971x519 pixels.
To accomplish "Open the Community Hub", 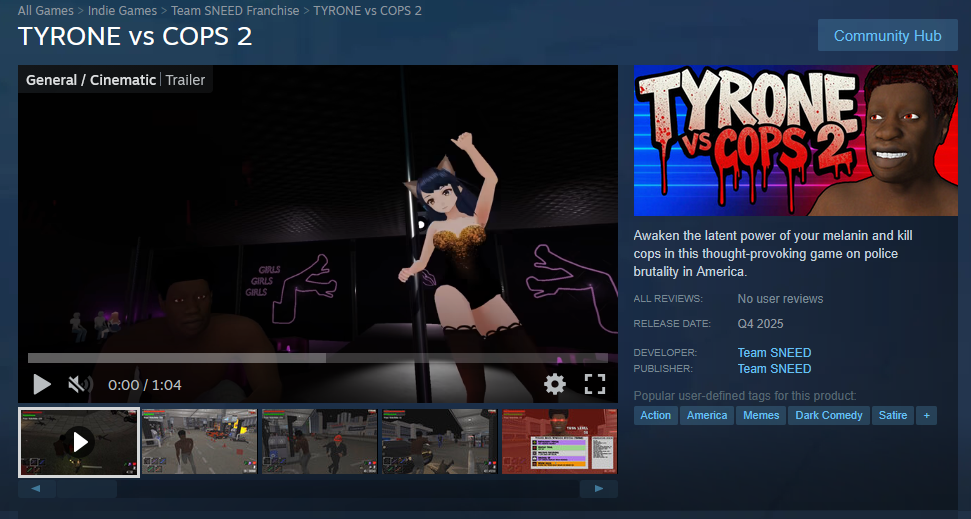I will [x=887, y=35].
